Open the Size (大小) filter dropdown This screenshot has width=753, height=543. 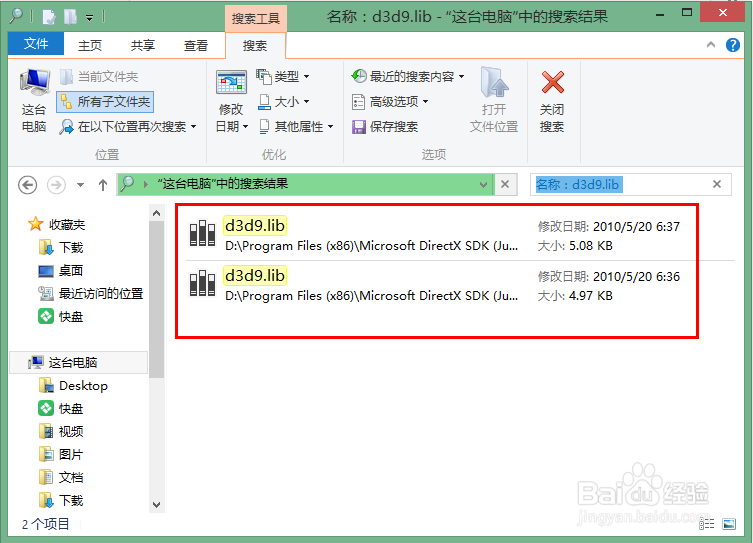pyautogui.click(x=284, y=102)
